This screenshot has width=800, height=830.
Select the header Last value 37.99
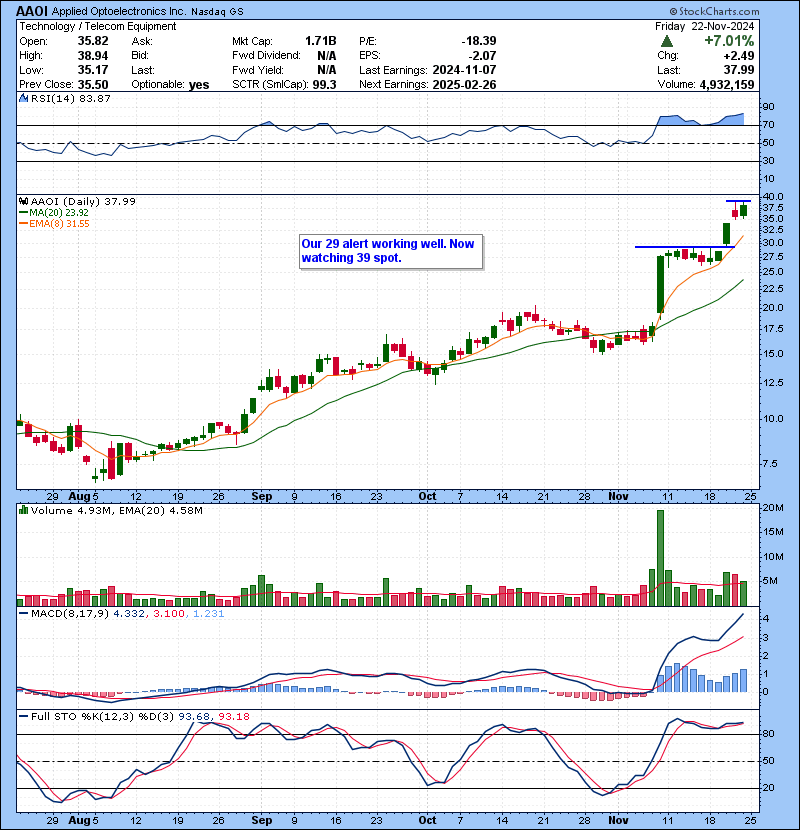740,70
